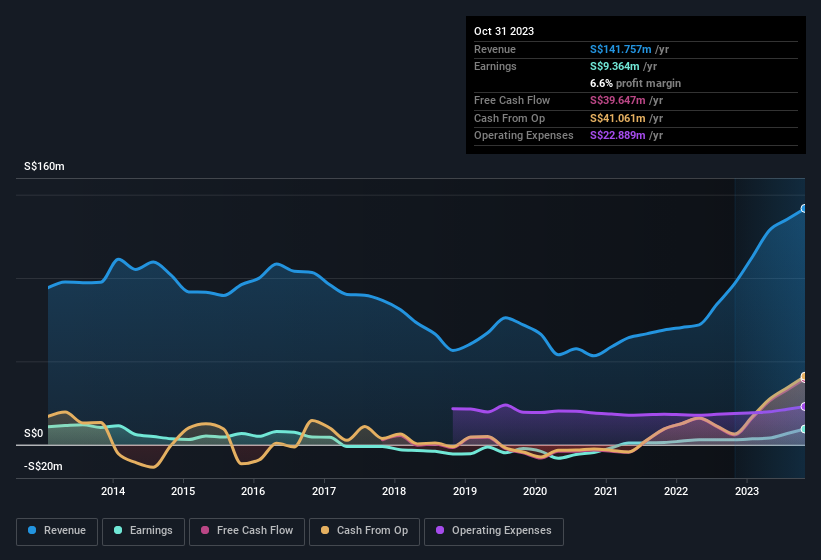Click the -S$20m y-axis label
This screenshot has width=821, height=560.
coord(43,467)
